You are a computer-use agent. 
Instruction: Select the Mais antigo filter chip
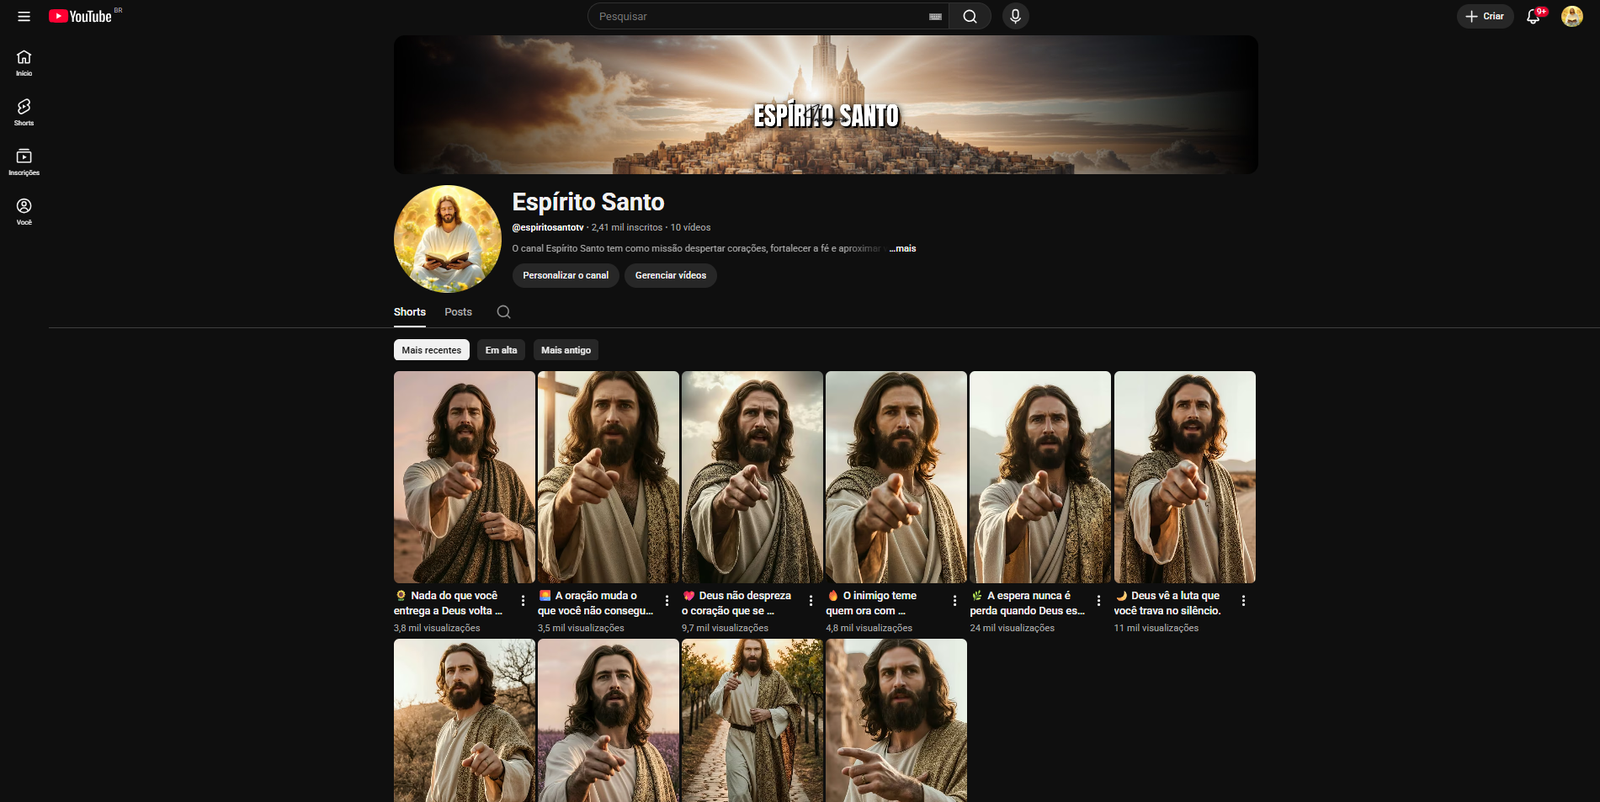(x=565, y=350)
